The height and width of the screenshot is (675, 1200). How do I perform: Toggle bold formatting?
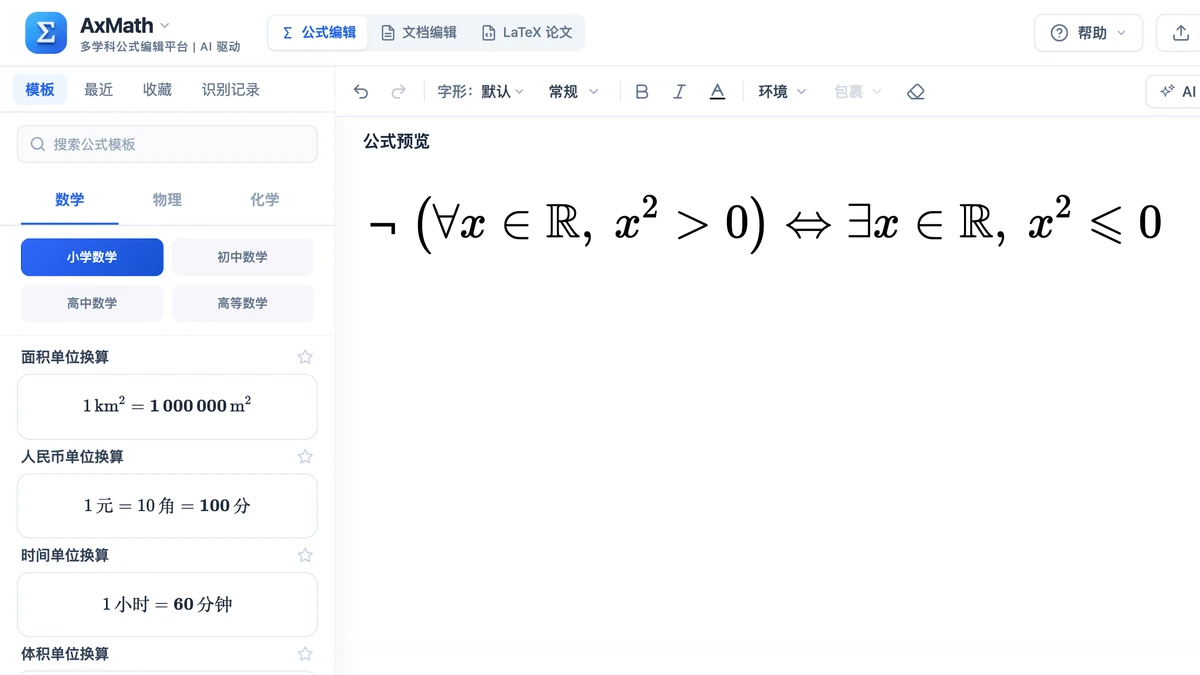(x=642, y=92)
